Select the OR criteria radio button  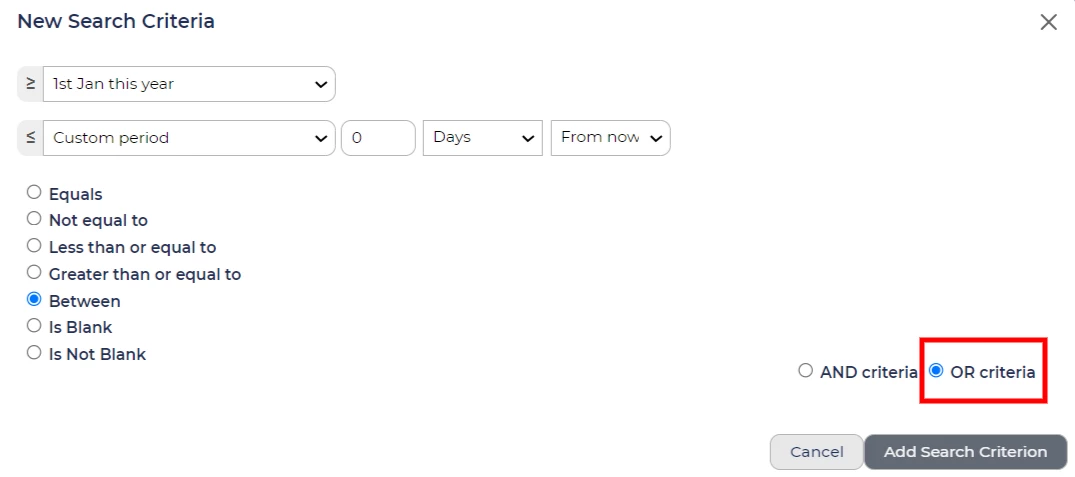click(937, 371)
